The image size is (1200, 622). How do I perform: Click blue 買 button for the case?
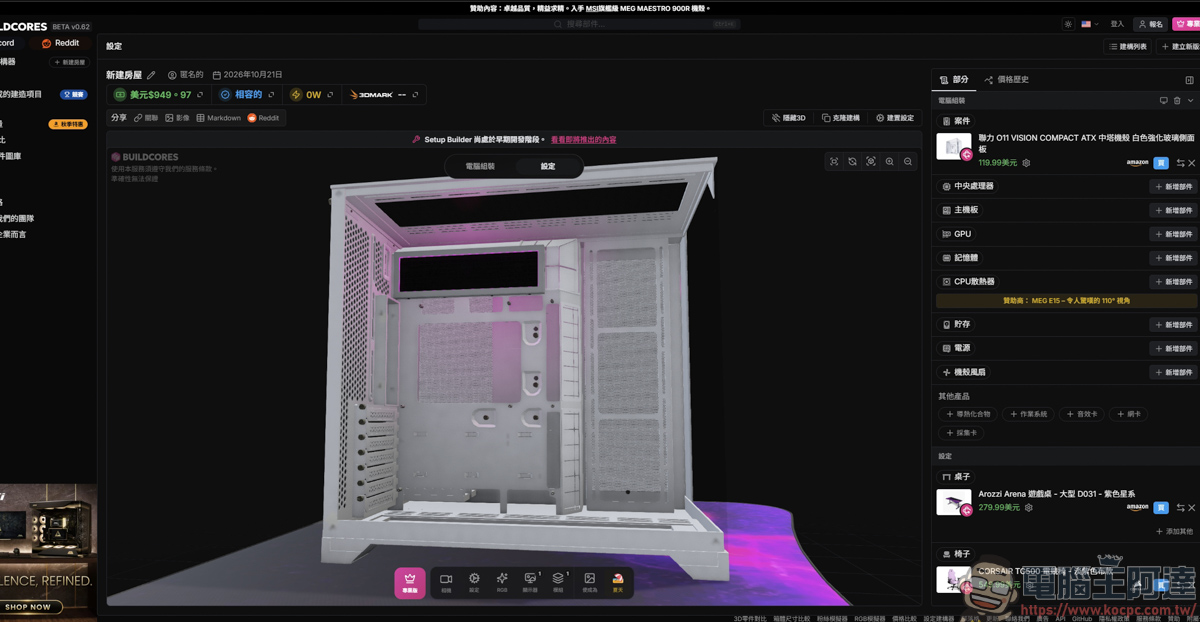point(1161,163)
